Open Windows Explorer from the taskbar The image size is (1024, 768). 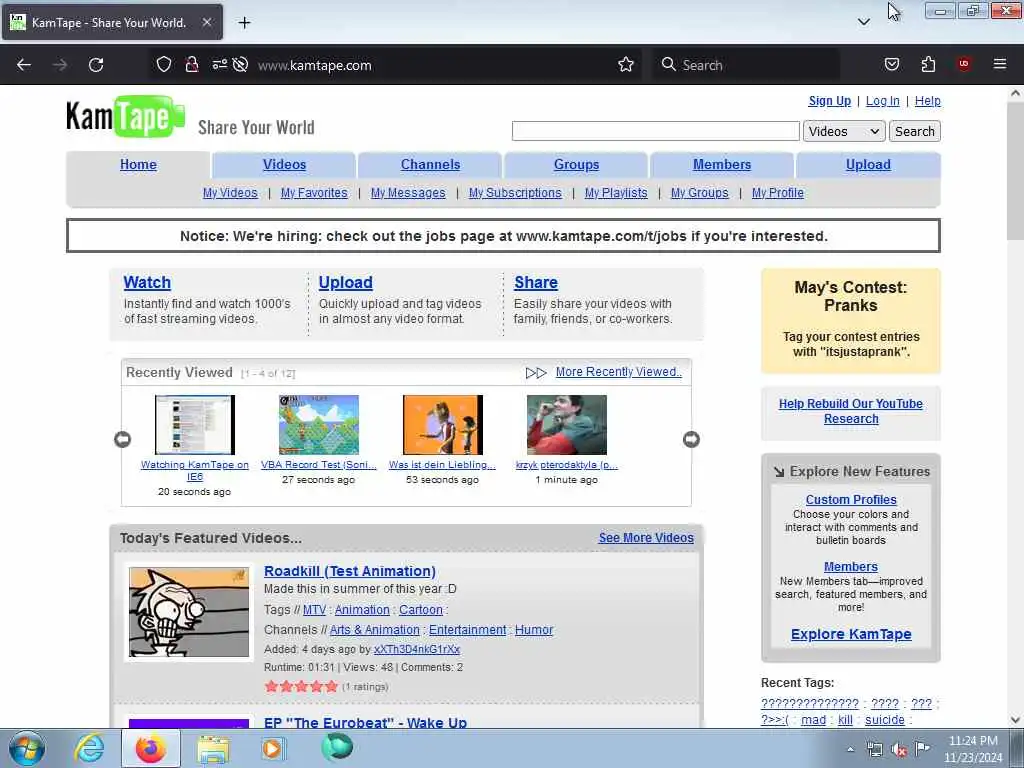point(214,749)
